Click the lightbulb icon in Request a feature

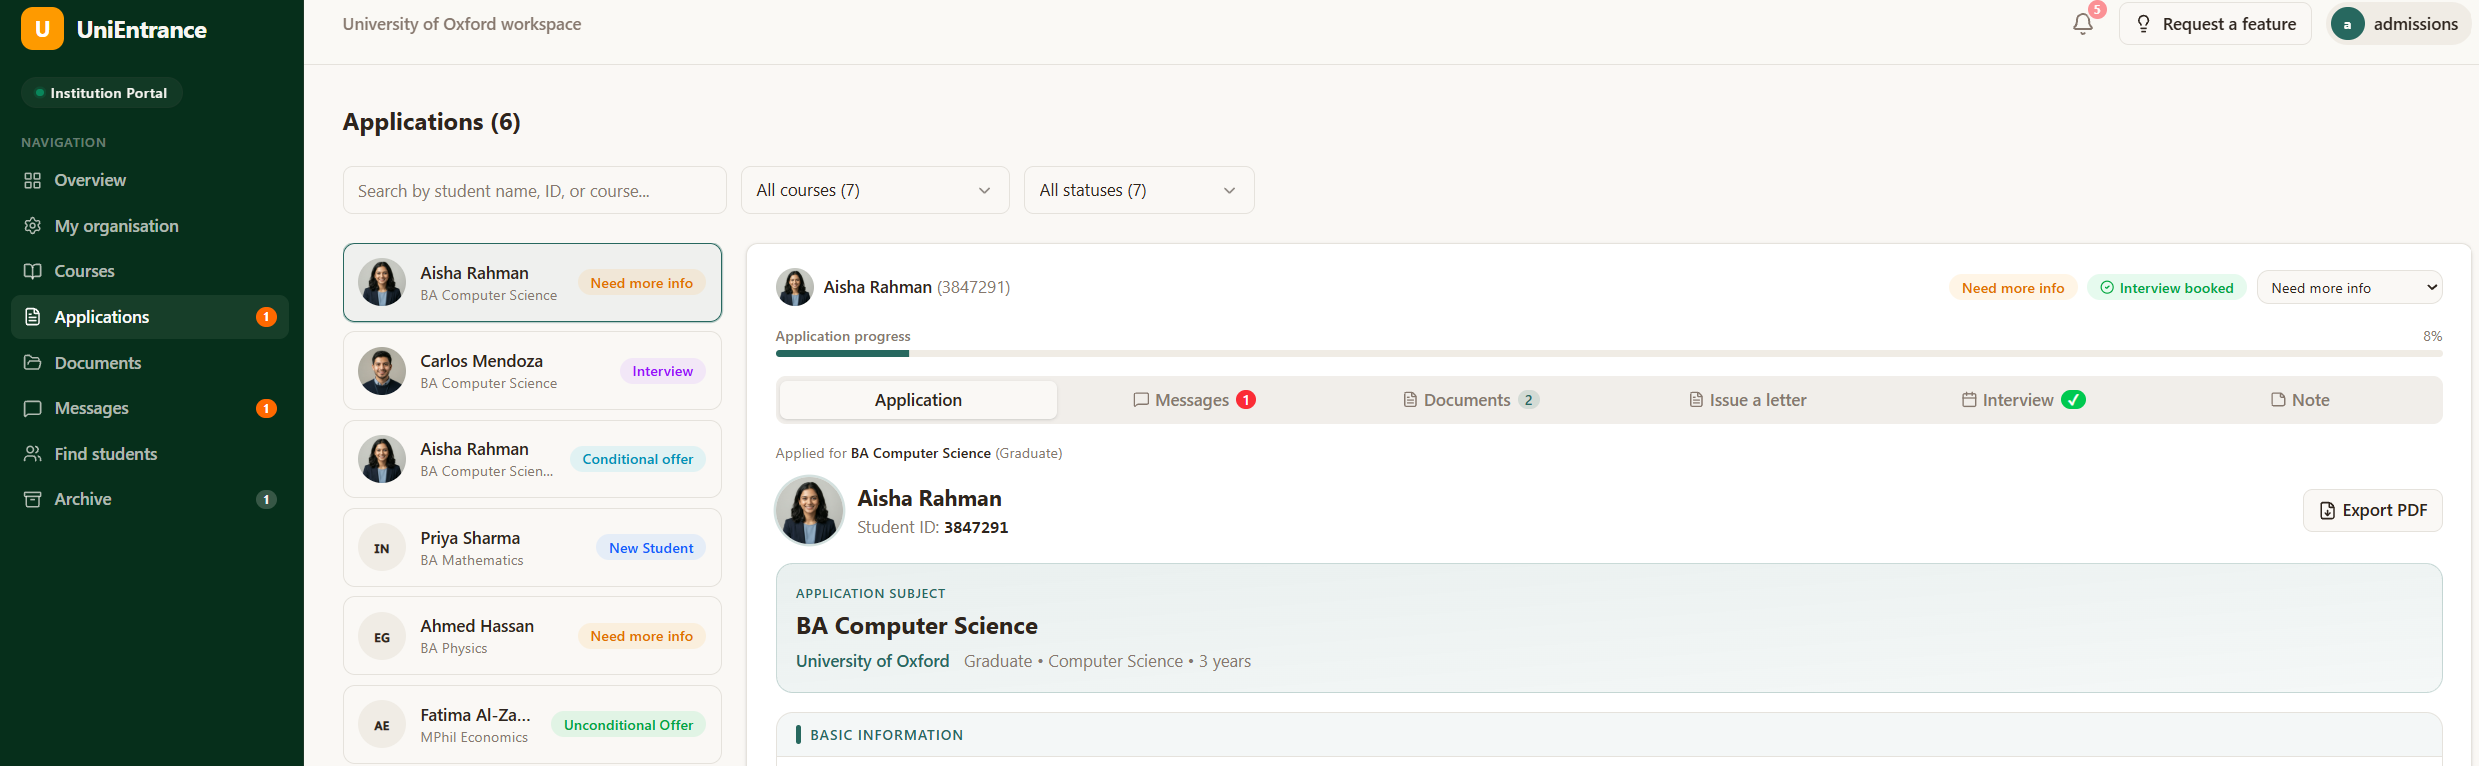point(2143,24)
